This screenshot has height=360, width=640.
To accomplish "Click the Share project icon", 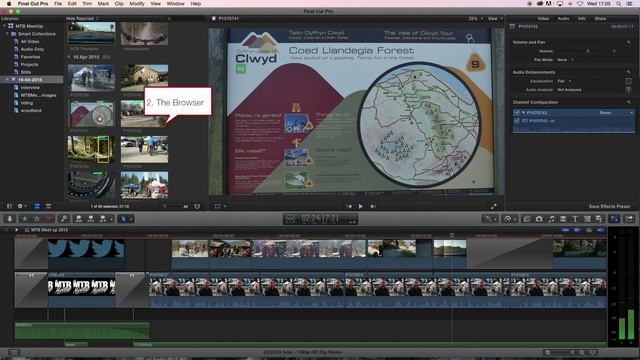I will 629,219.
